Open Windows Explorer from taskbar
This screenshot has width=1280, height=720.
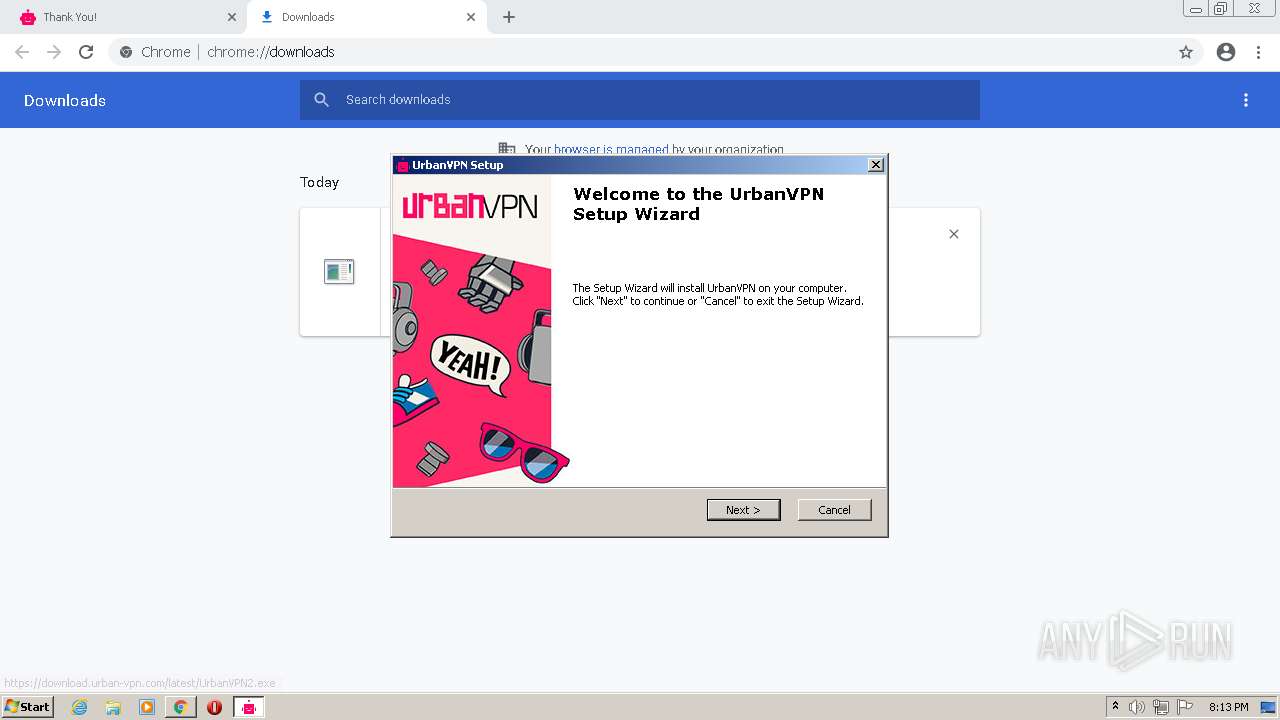pyautogui.click(x=113, y=707)
